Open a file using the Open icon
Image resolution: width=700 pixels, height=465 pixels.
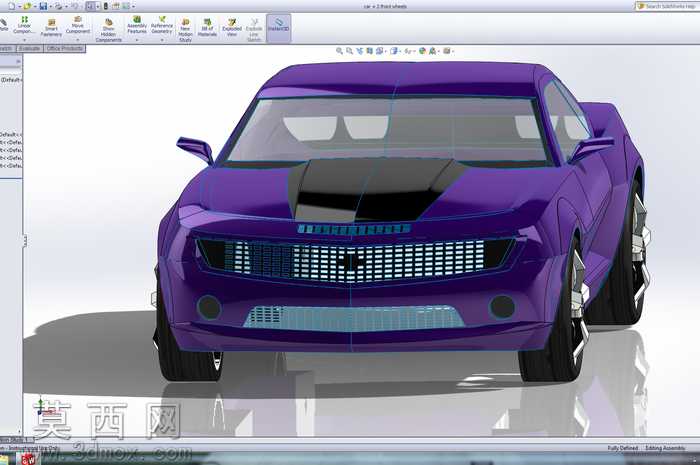[x=27, y=6]
